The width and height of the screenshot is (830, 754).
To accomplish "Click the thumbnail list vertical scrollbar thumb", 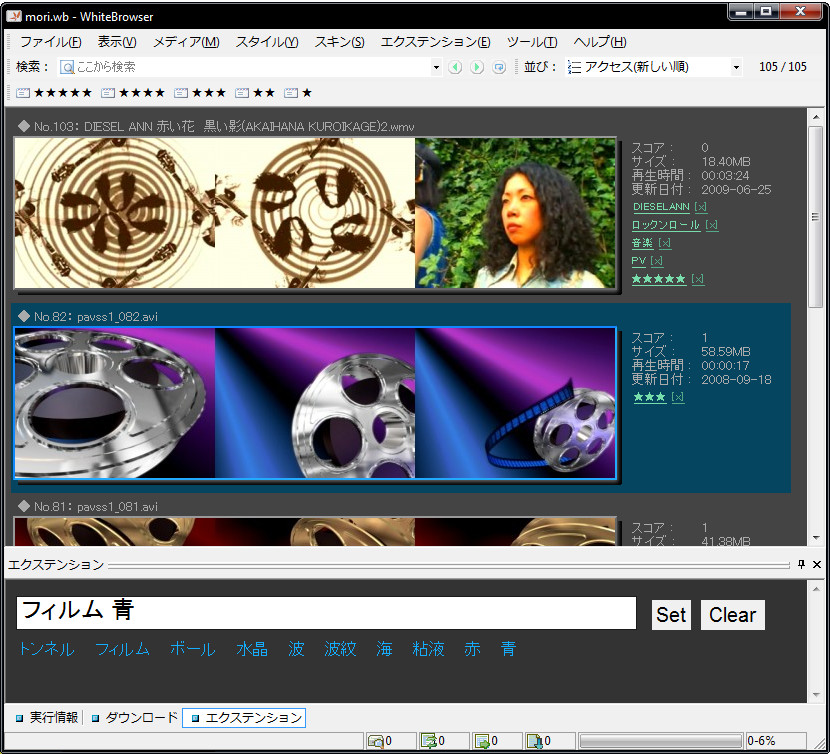I will 815,216.
